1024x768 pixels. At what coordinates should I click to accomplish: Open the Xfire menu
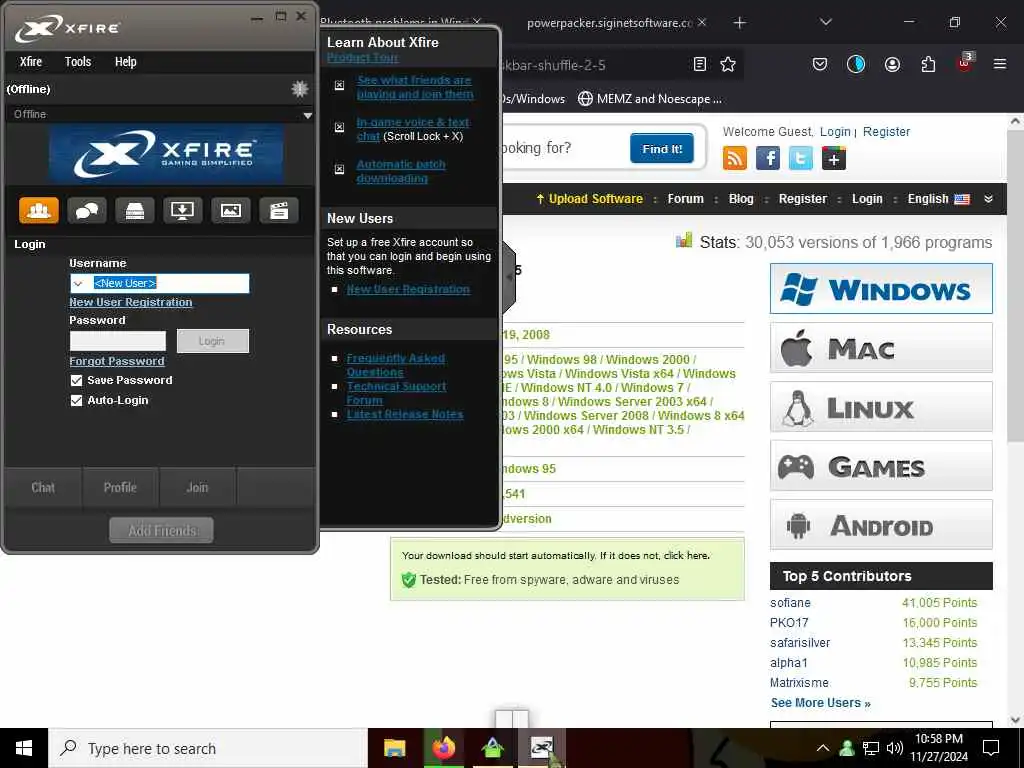(x=31, y=62)
